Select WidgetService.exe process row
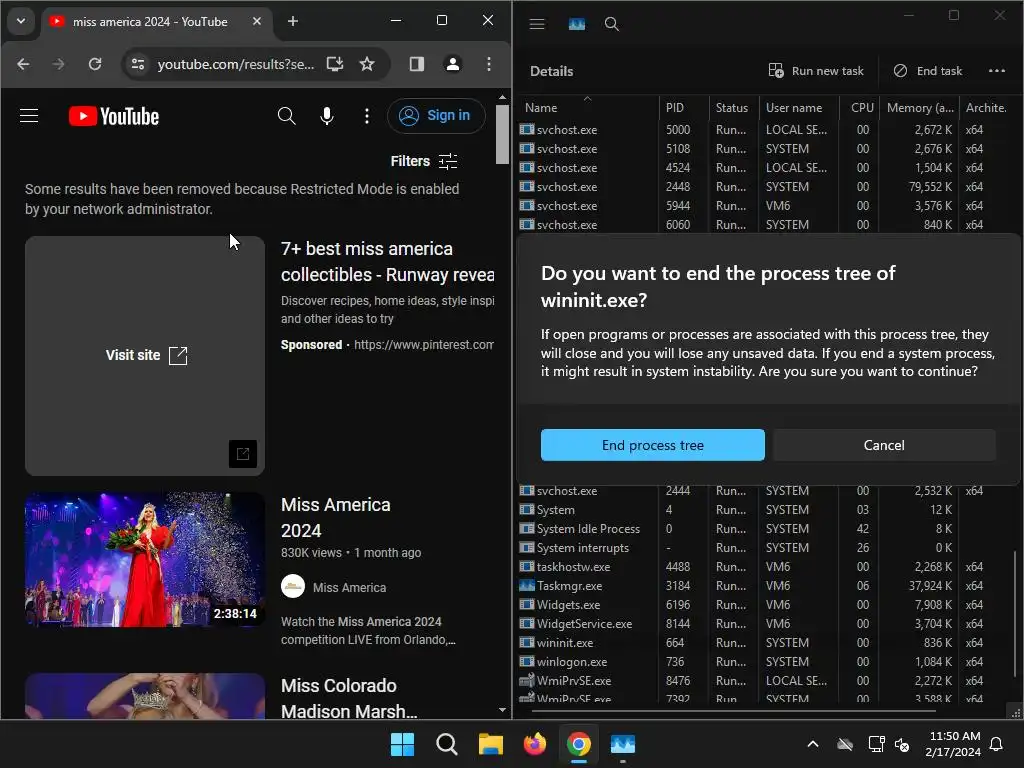Screen dimensions: 1024x768 [x=764, y=623]
